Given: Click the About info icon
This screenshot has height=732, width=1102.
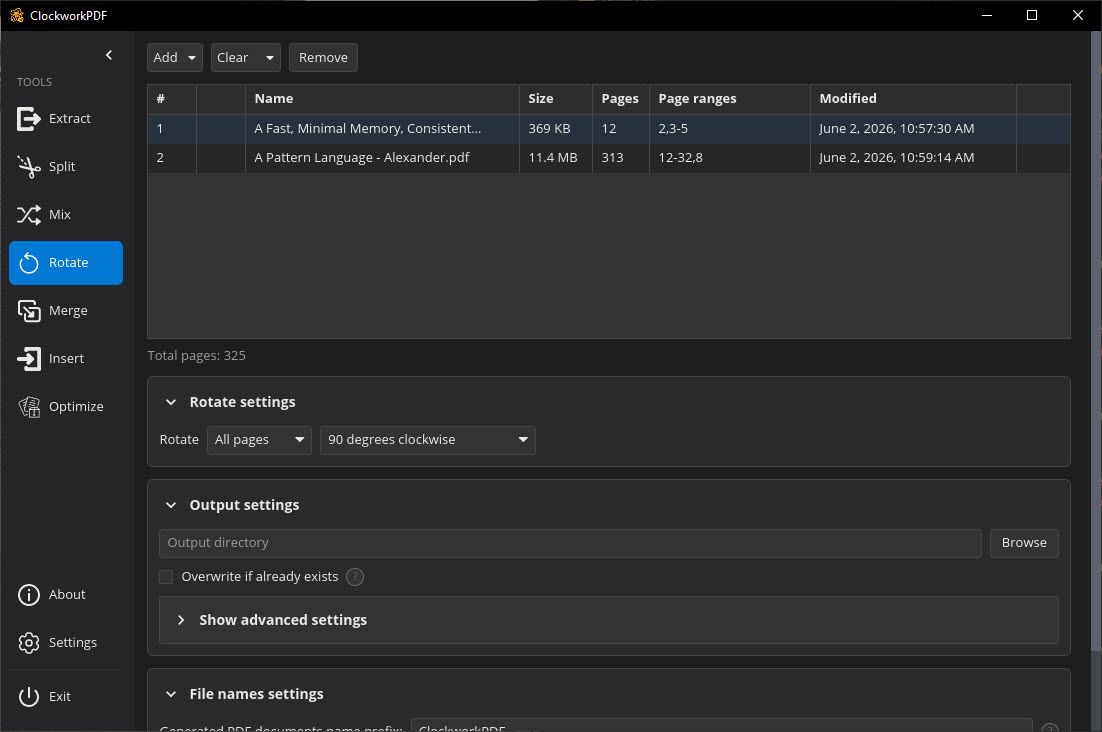Looking at the screenshot, I should [29, 594].
